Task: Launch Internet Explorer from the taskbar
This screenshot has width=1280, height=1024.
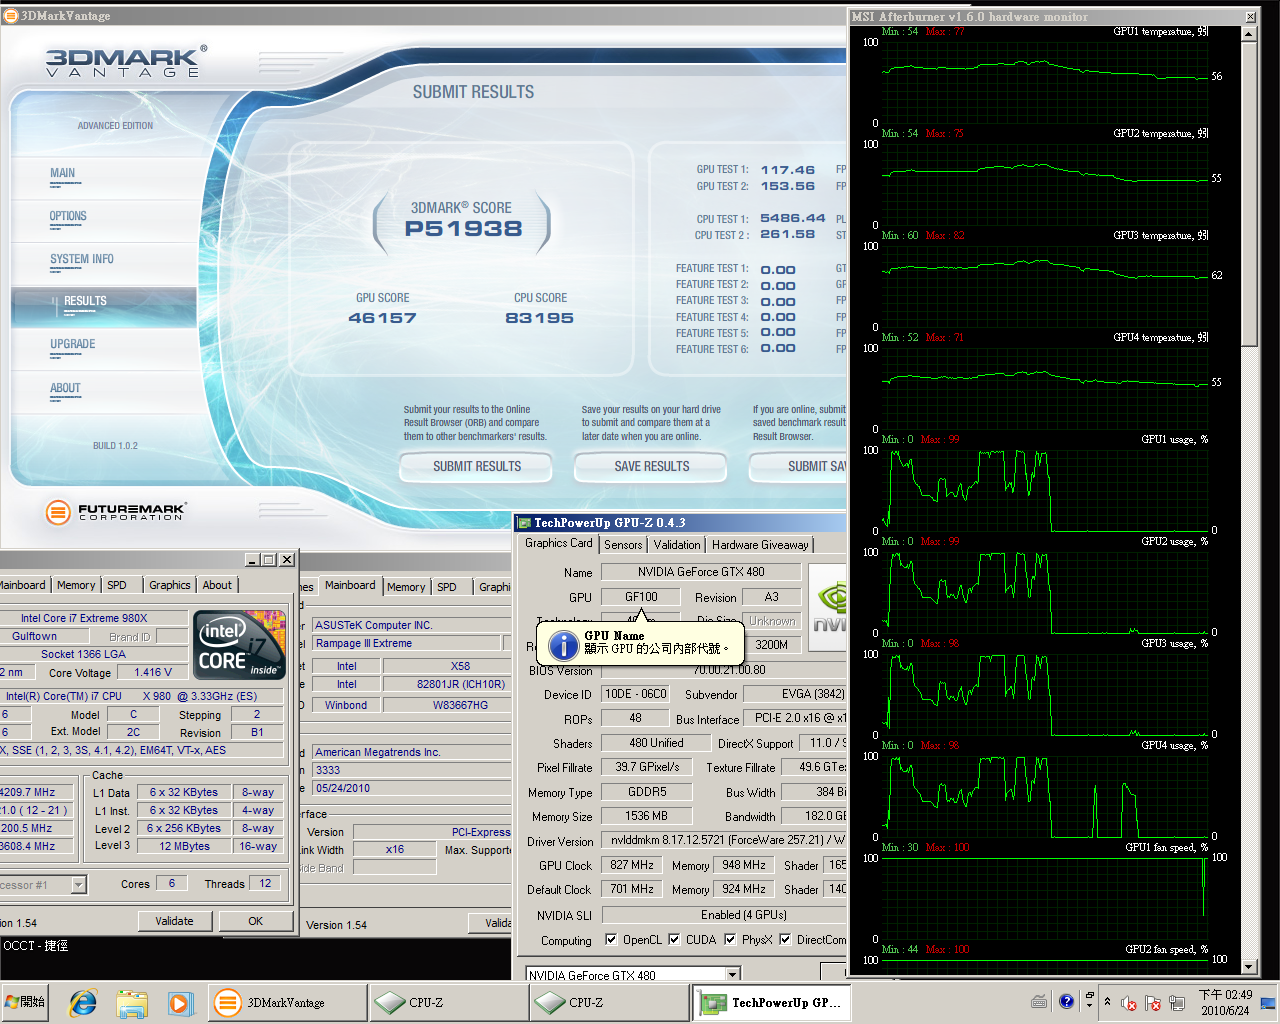Action: (x=82, y=1002)
